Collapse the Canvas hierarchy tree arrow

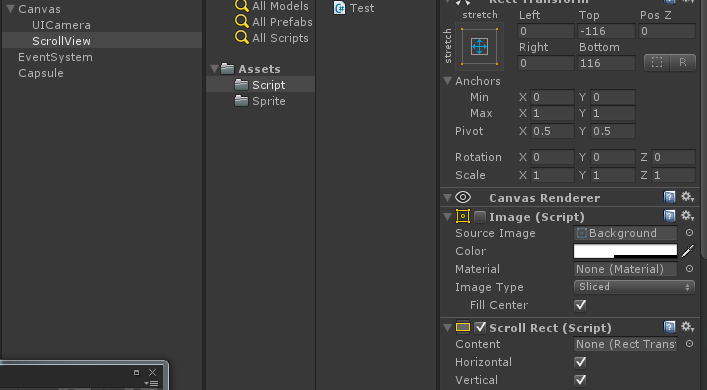pos(10,9)
